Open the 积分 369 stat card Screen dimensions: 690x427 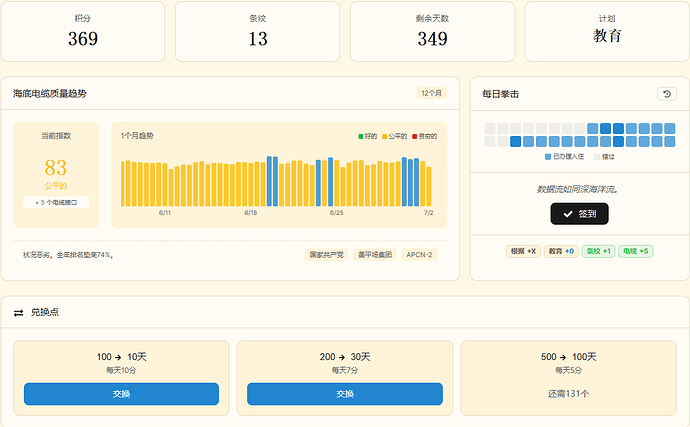click(x=83, y=32)
